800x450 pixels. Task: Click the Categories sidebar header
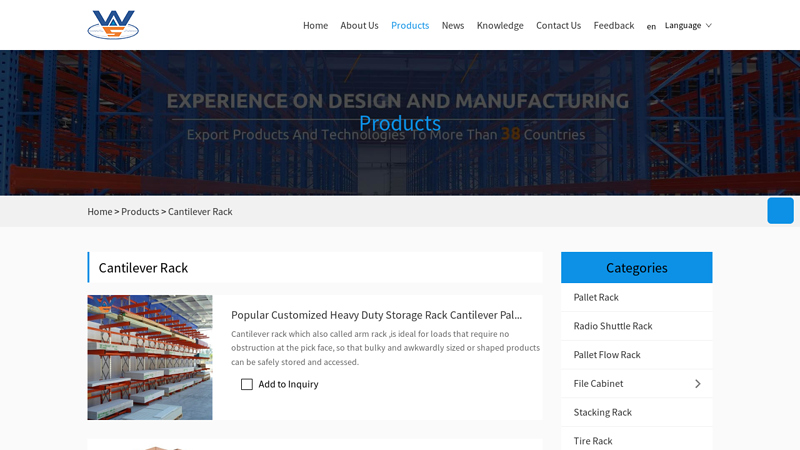point(636,267)
